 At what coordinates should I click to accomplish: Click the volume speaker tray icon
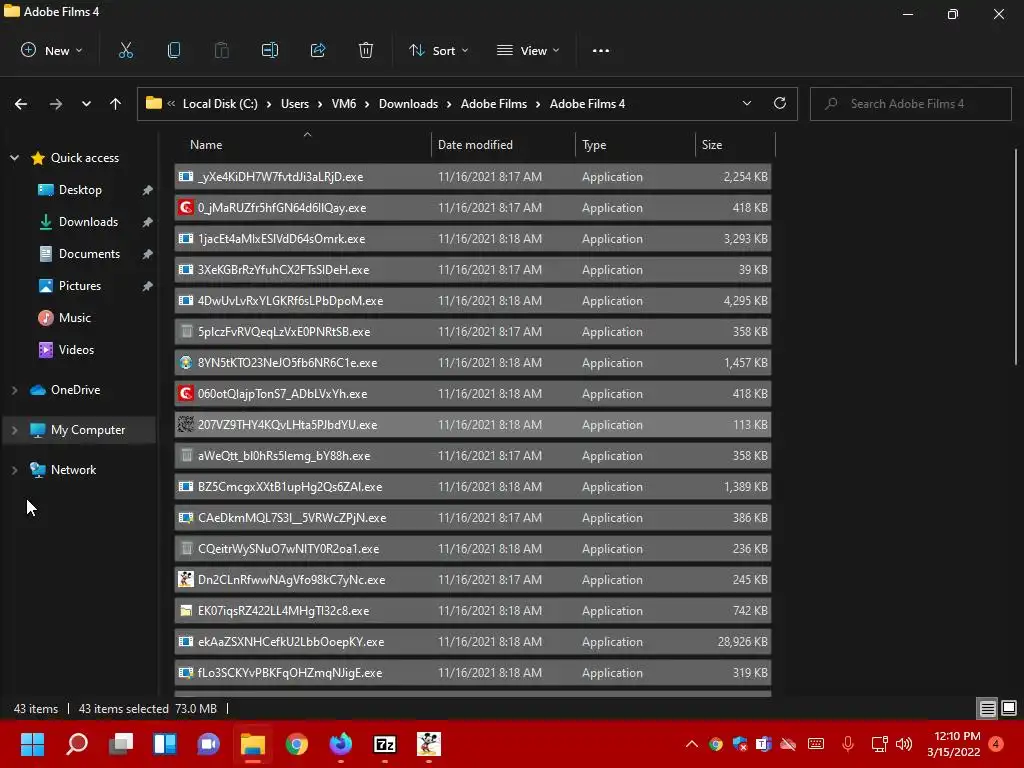[x=904, y=744]
